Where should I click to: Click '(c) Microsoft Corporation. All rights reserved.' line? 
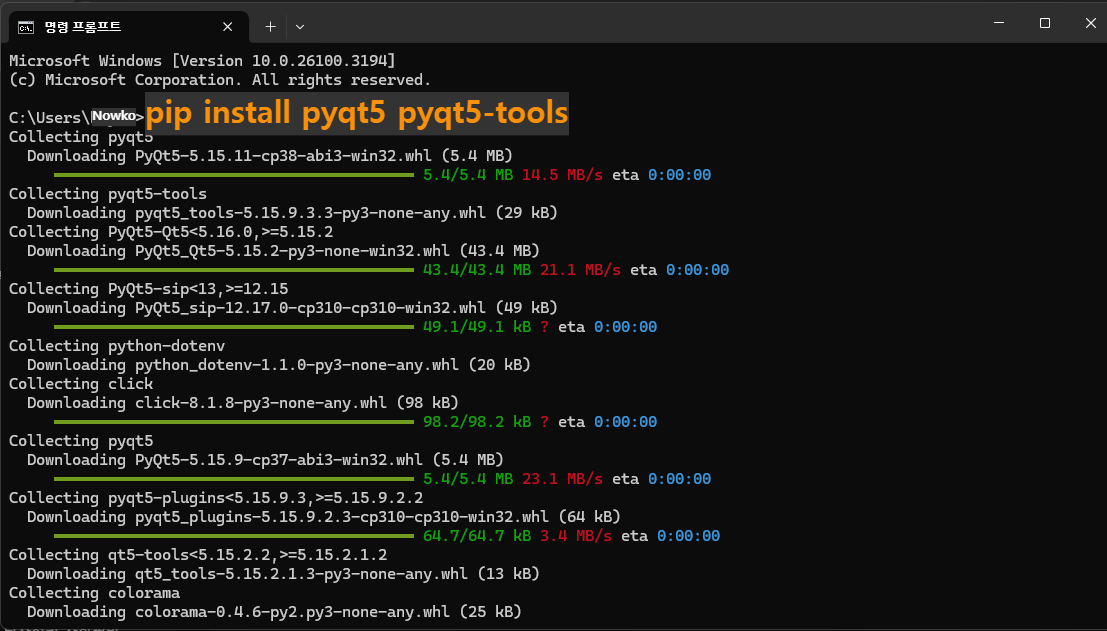coord(220,80)
